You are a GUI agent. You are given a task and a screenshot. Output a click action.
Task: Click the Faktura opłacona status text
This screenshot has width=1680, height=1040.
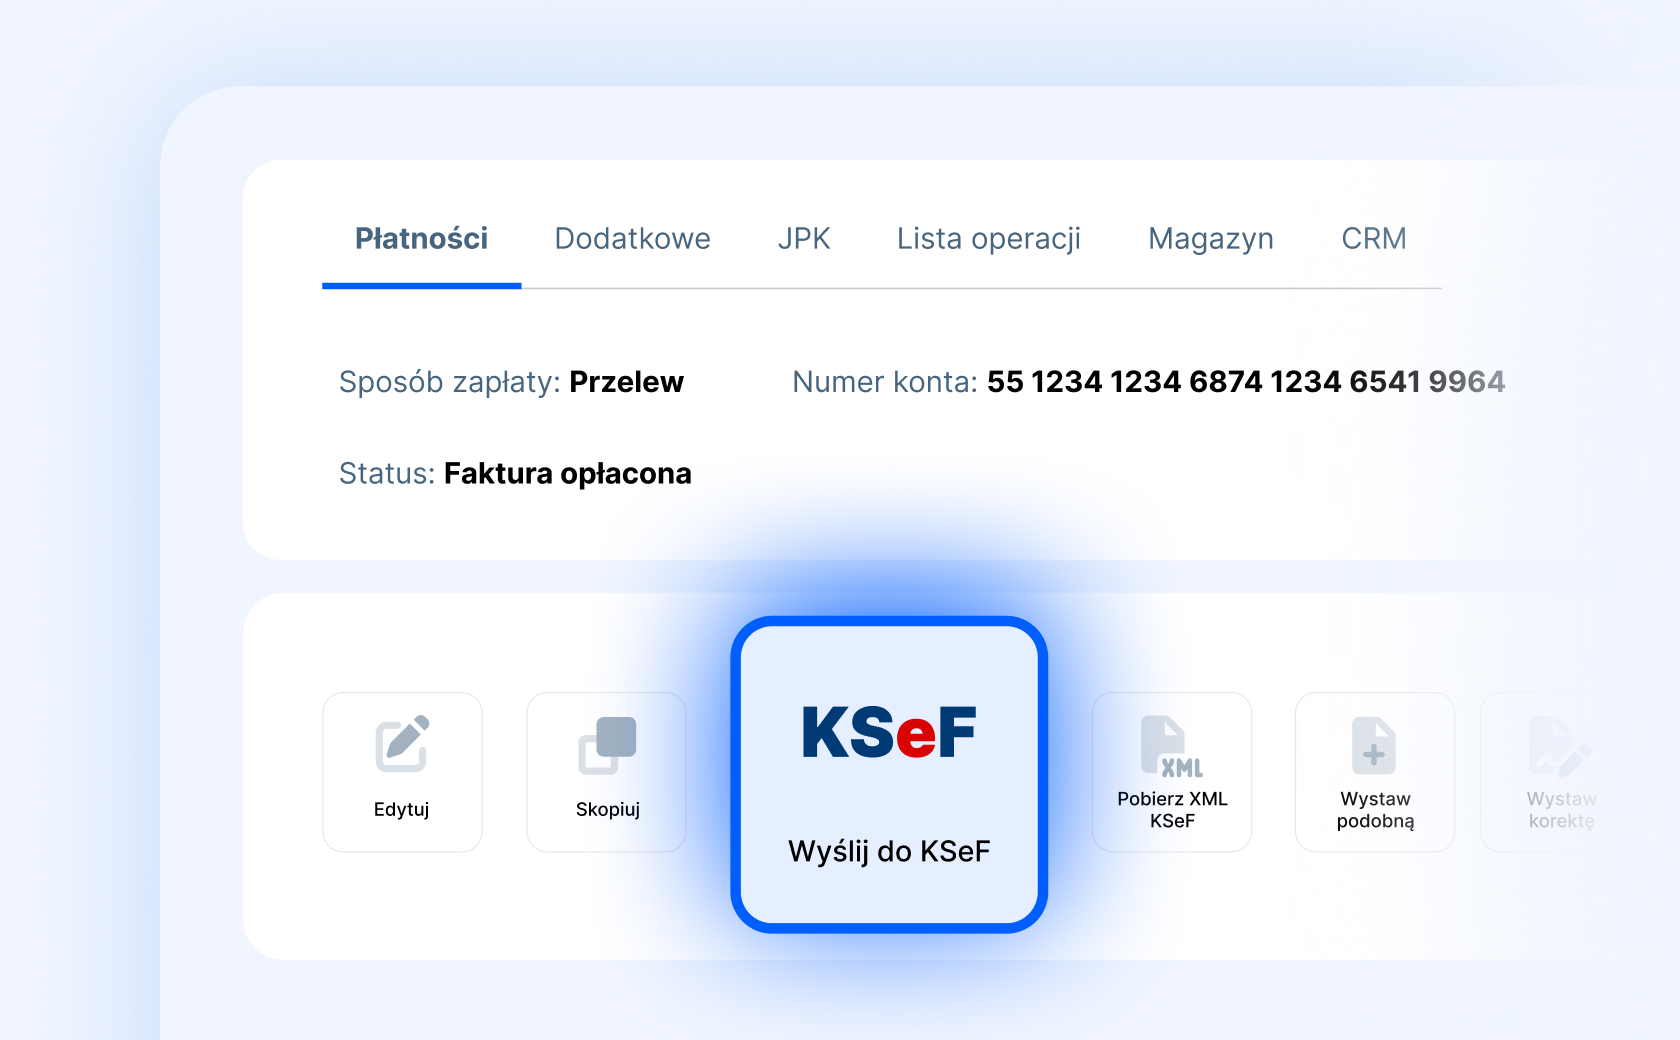click(567, 474)
